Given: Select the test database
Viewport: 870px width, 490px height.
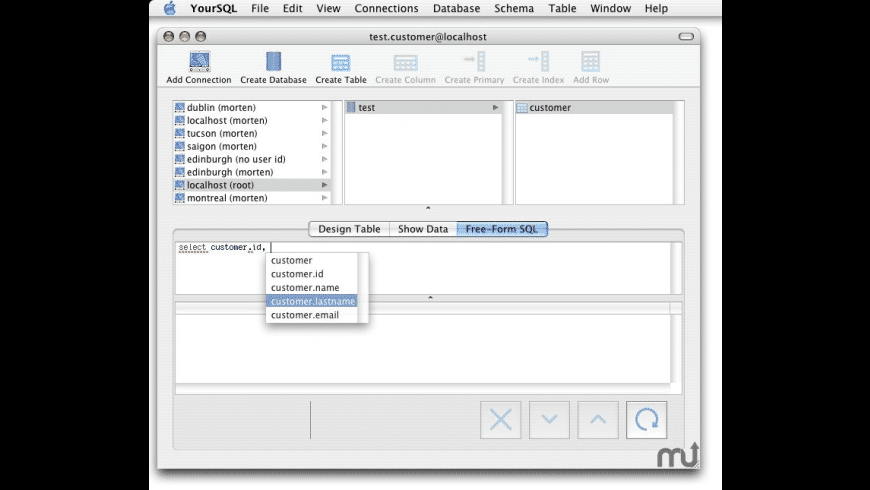Looking at the screenshot, I should pos(423,108).
